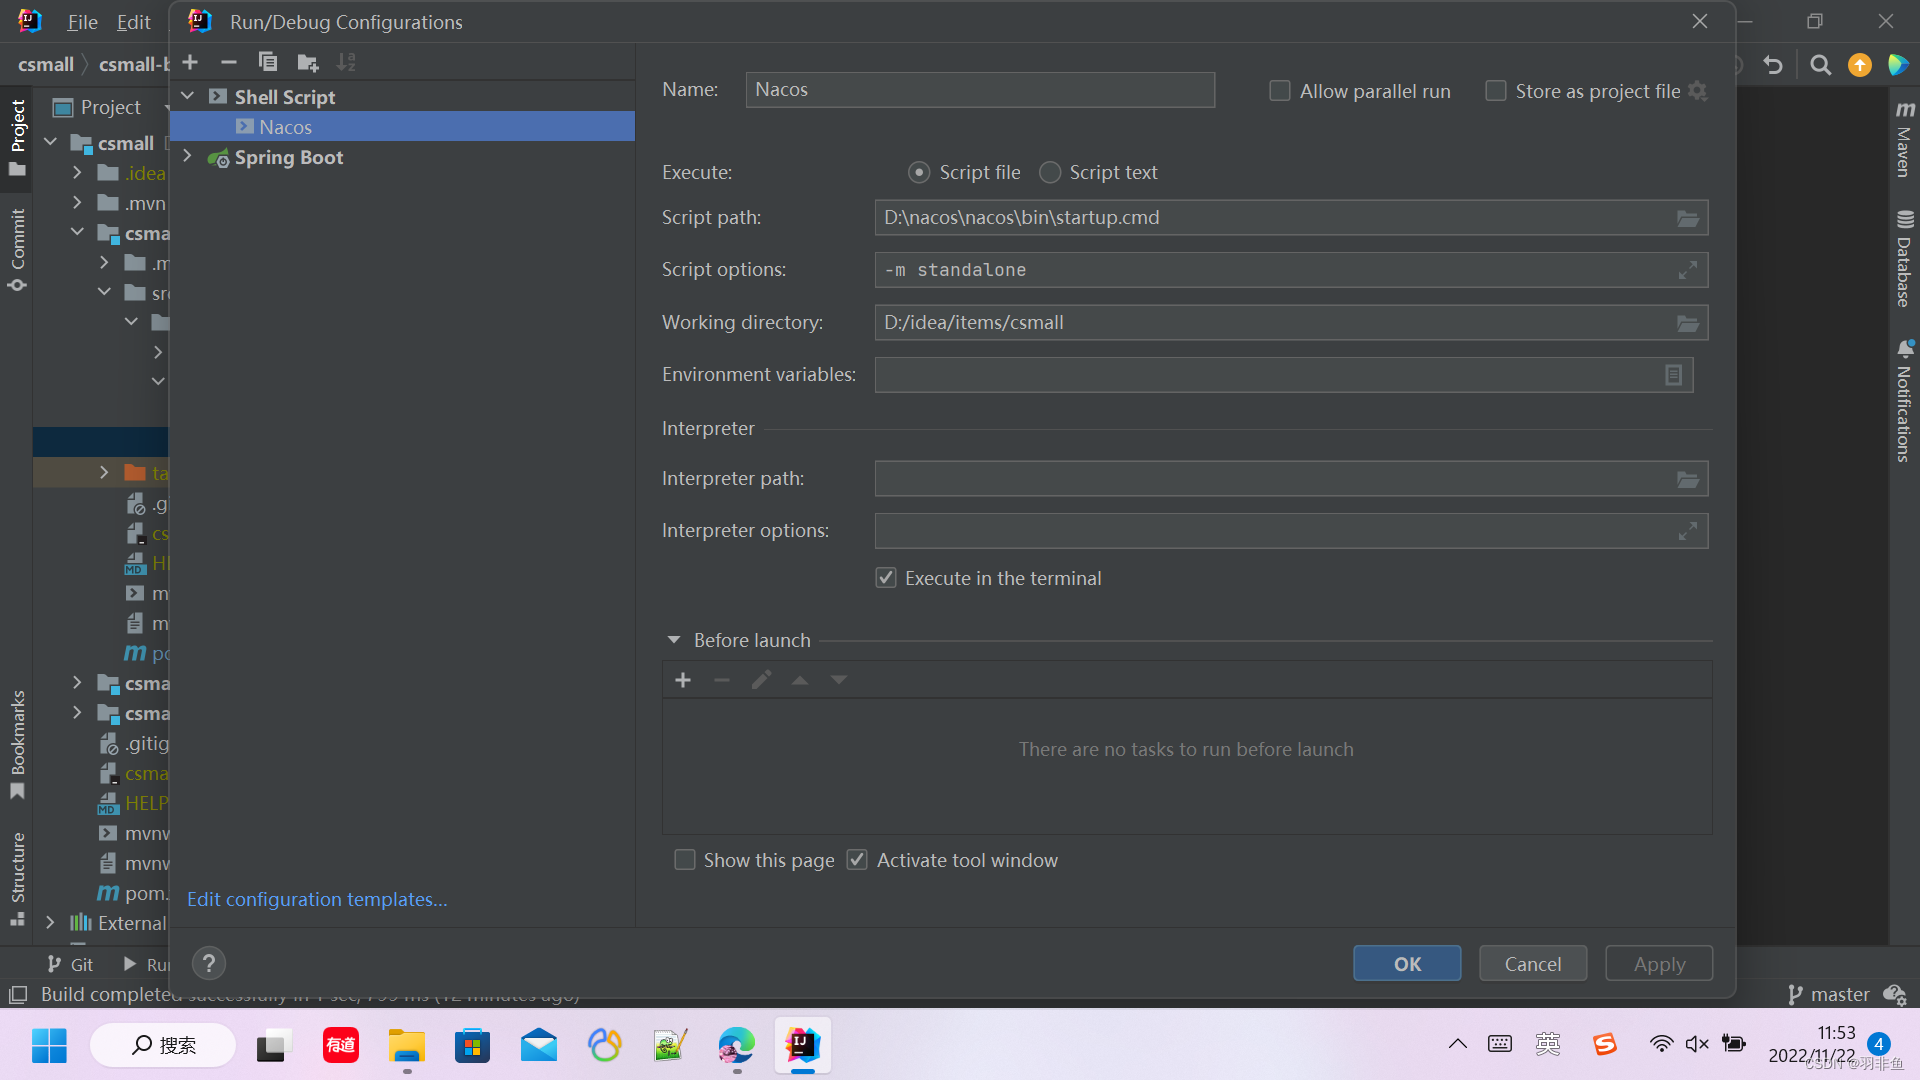Image resolution: width=1920 pixels, height=1080 pixels.
Task: Open Search Everywhere magnifier
Action: (1821, 65)
